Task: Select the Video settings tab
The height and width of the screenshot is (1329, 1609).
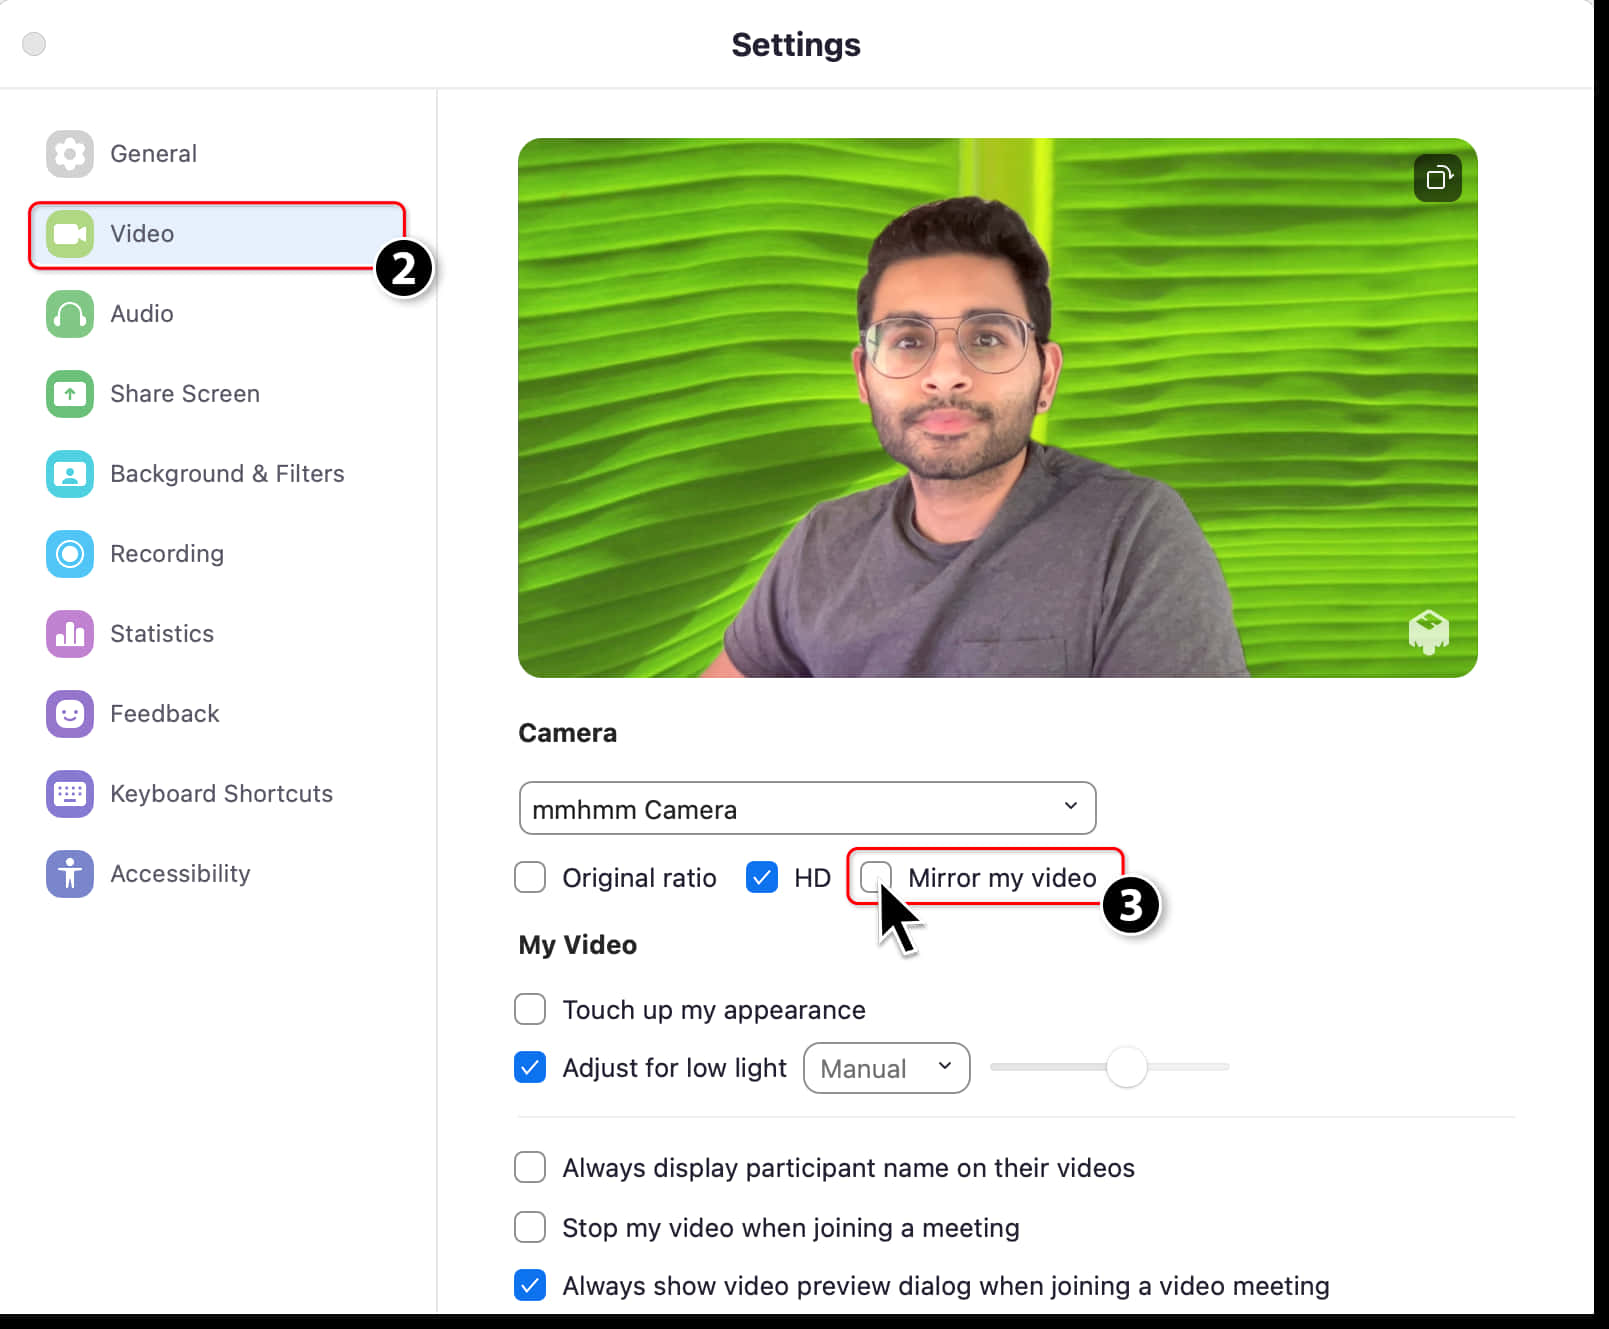Action: click(x=217, y=234)
